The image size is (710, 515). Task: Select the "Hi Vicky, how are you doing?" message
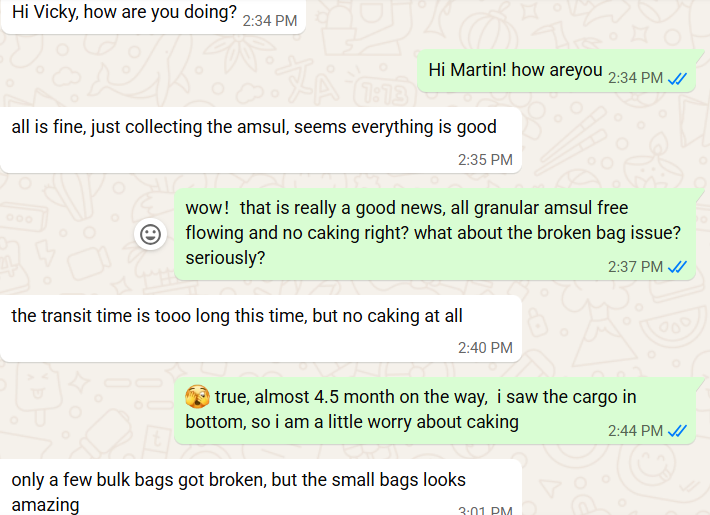[124, 16]
